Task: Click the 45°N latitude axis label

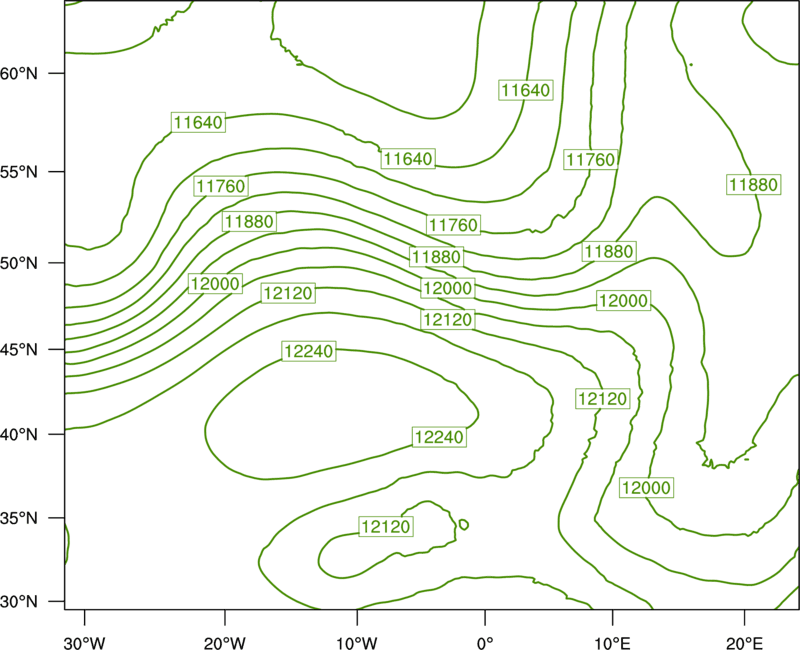Action: point(19,350)
